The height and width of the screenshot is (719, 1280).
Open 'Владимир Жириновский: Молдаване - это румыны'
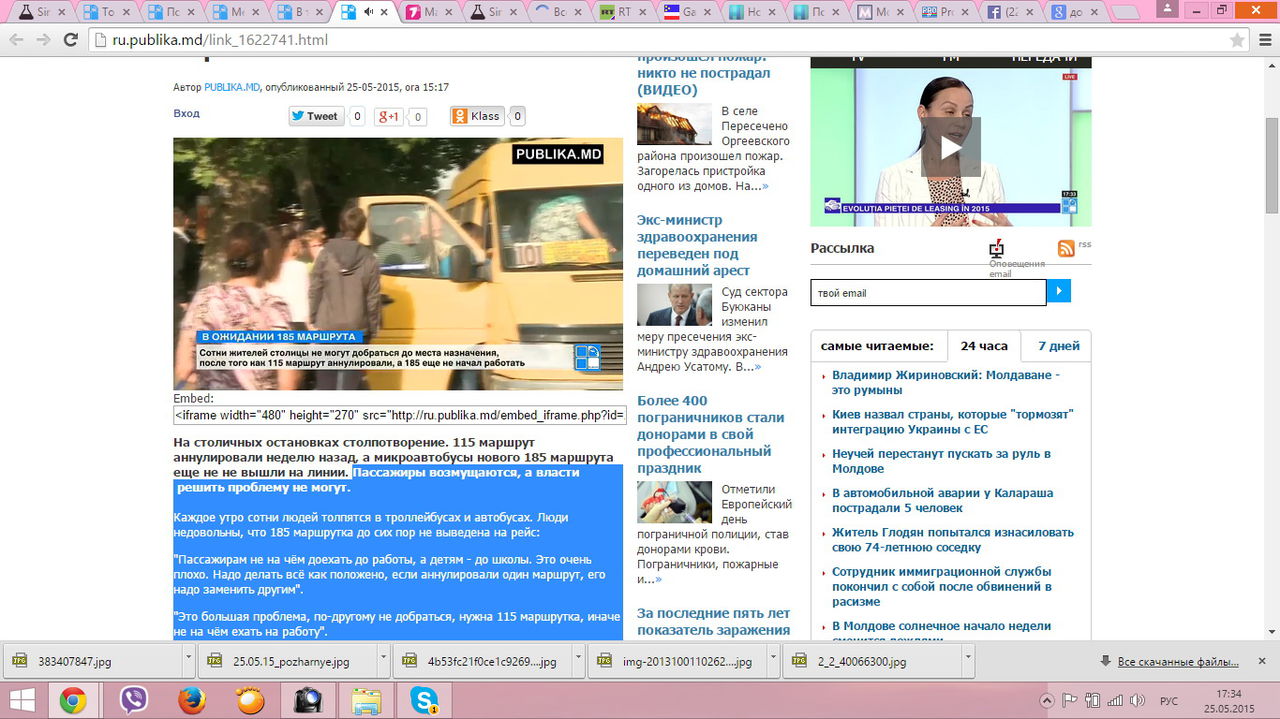click(x=946, y=382)
